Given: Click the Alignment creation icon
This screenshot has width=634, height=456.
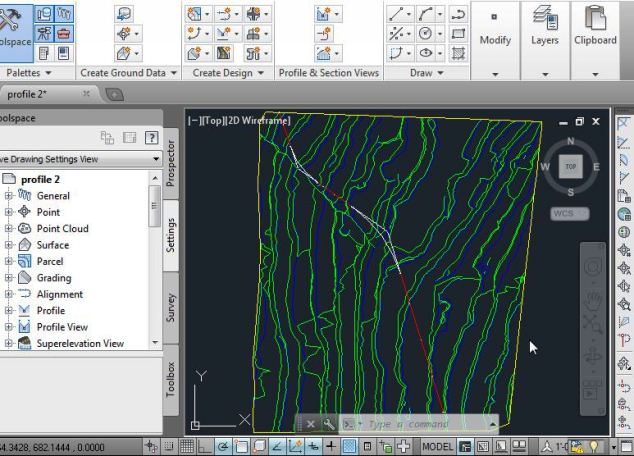Looking at the screenshot, I should [x=224, y=14].
